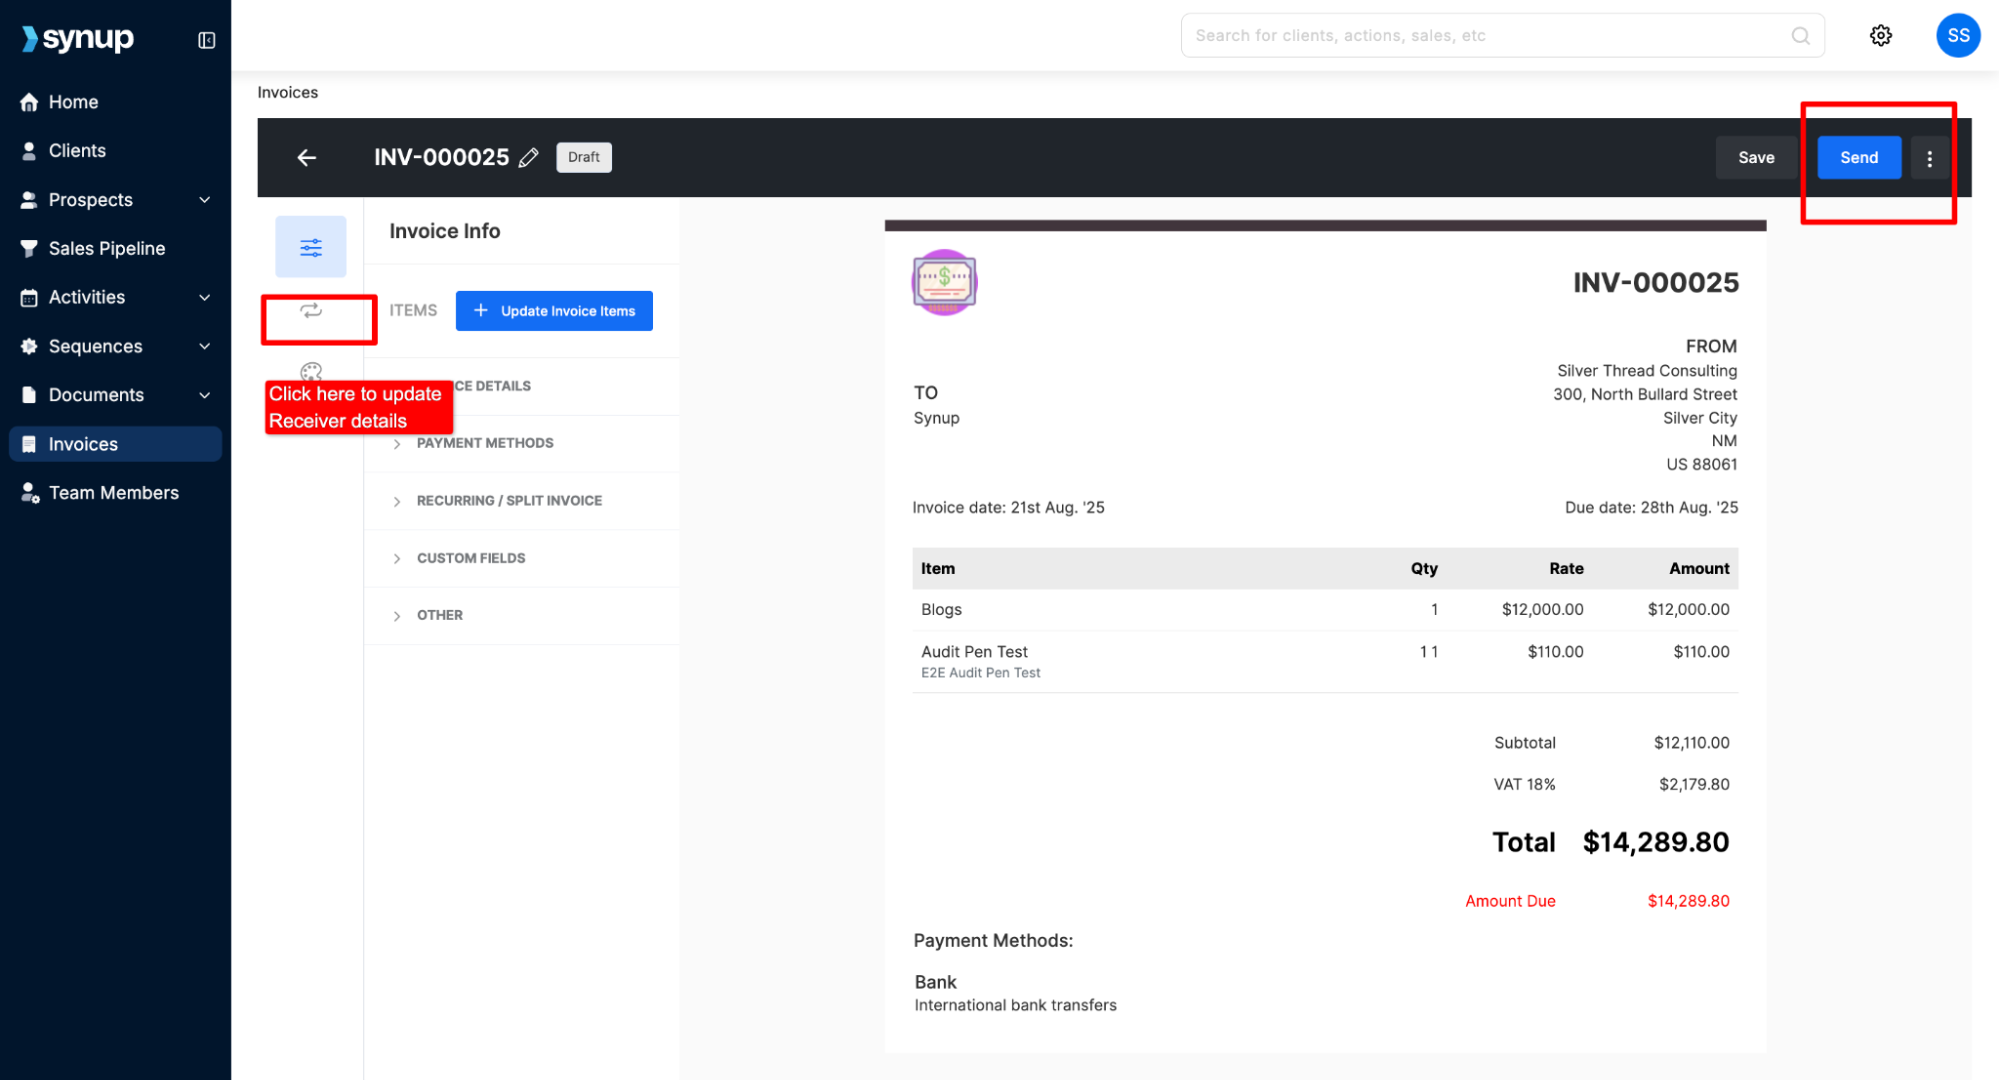Click the Documents file icon

(29, 396)
